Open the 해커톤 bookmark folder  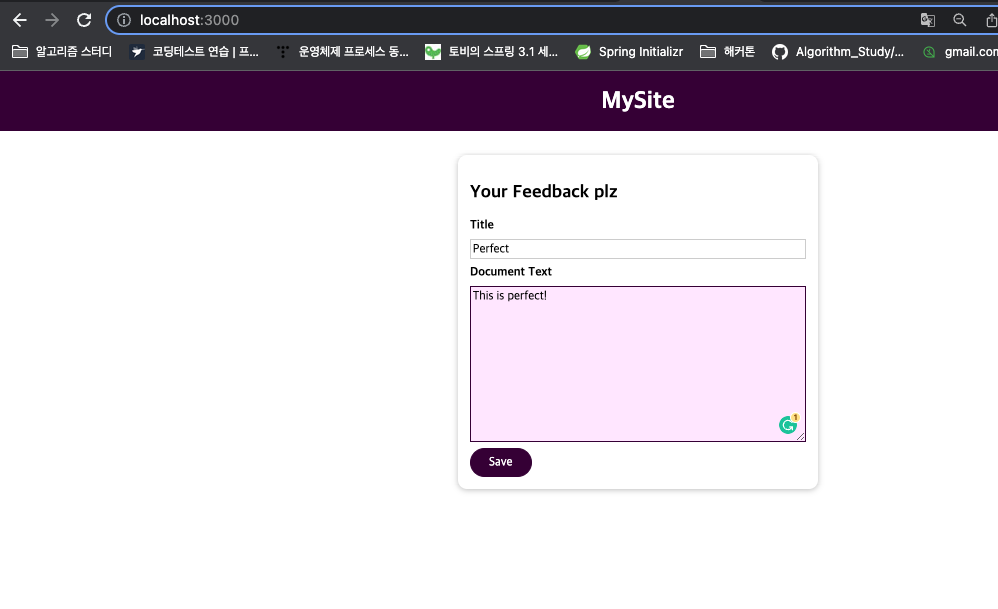click(727, 52)
